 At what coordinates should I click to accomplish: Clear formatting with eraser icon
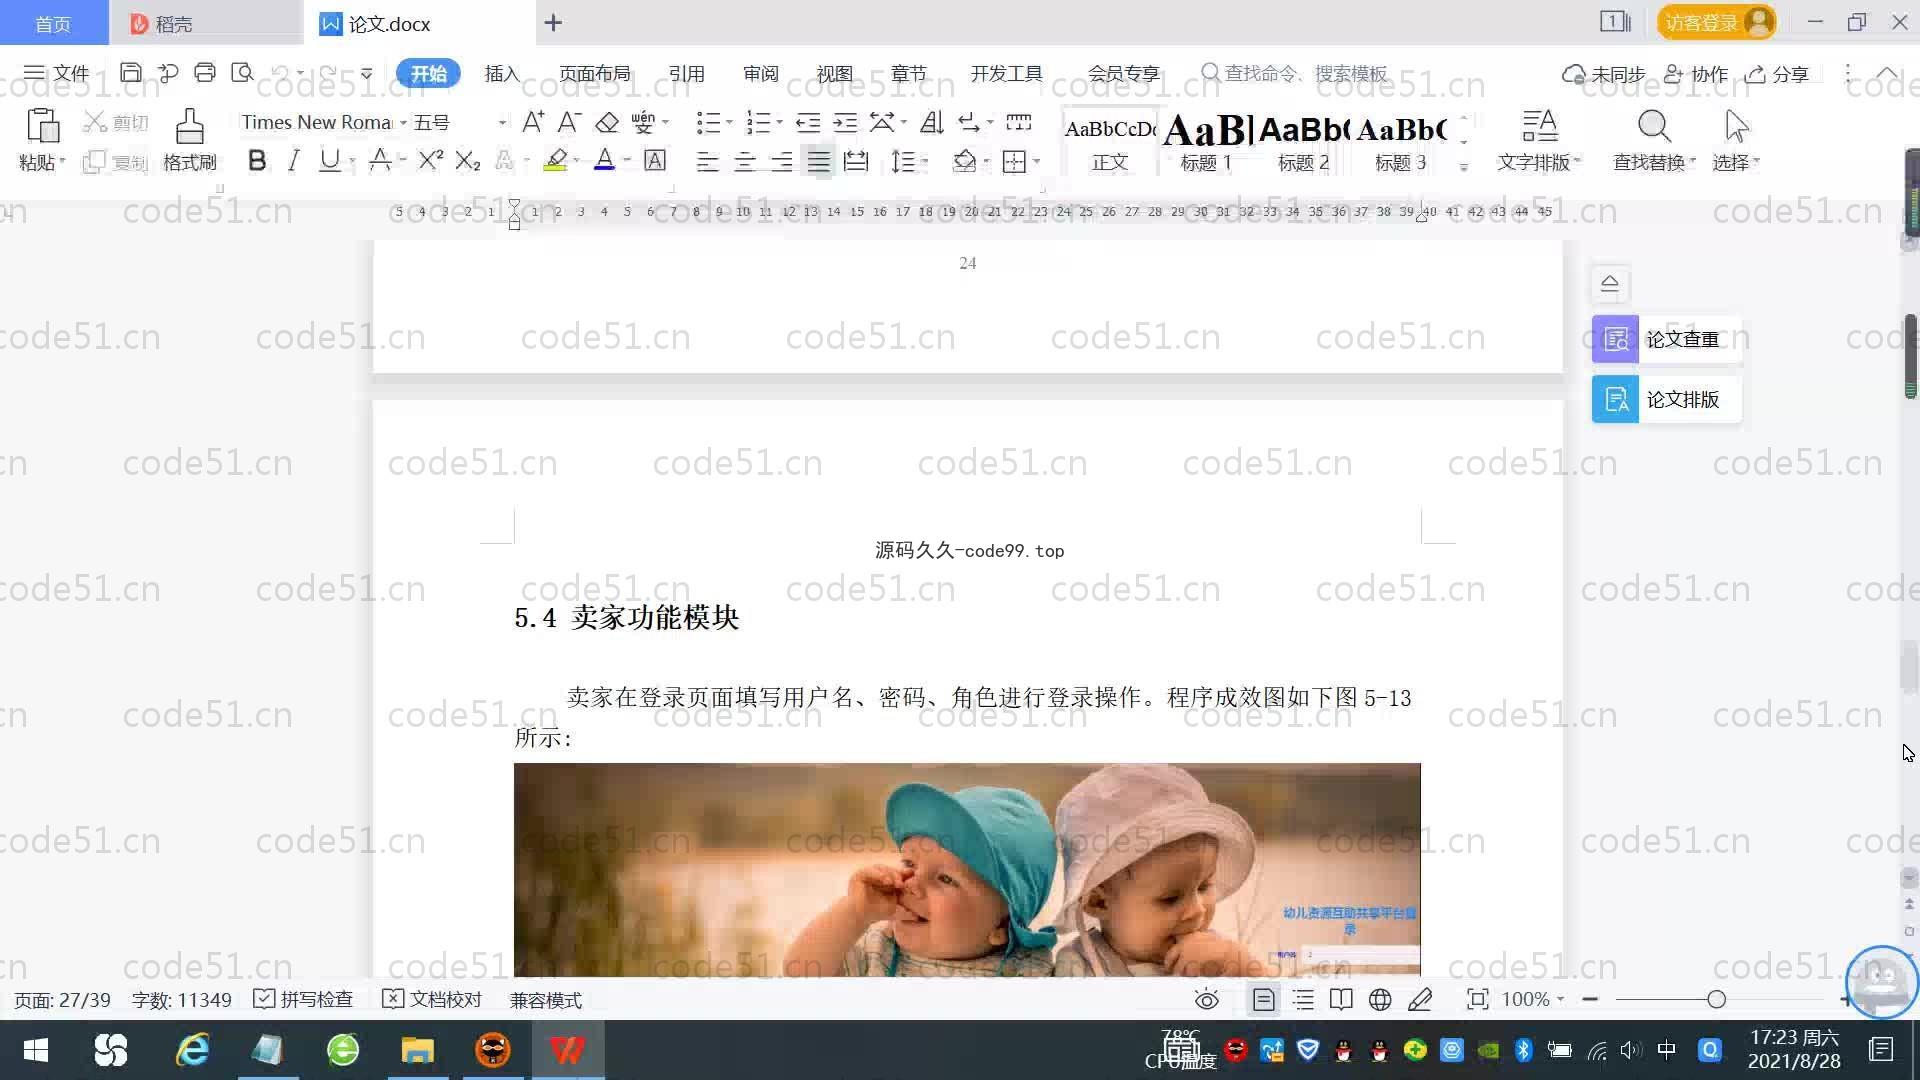[607, 122]
